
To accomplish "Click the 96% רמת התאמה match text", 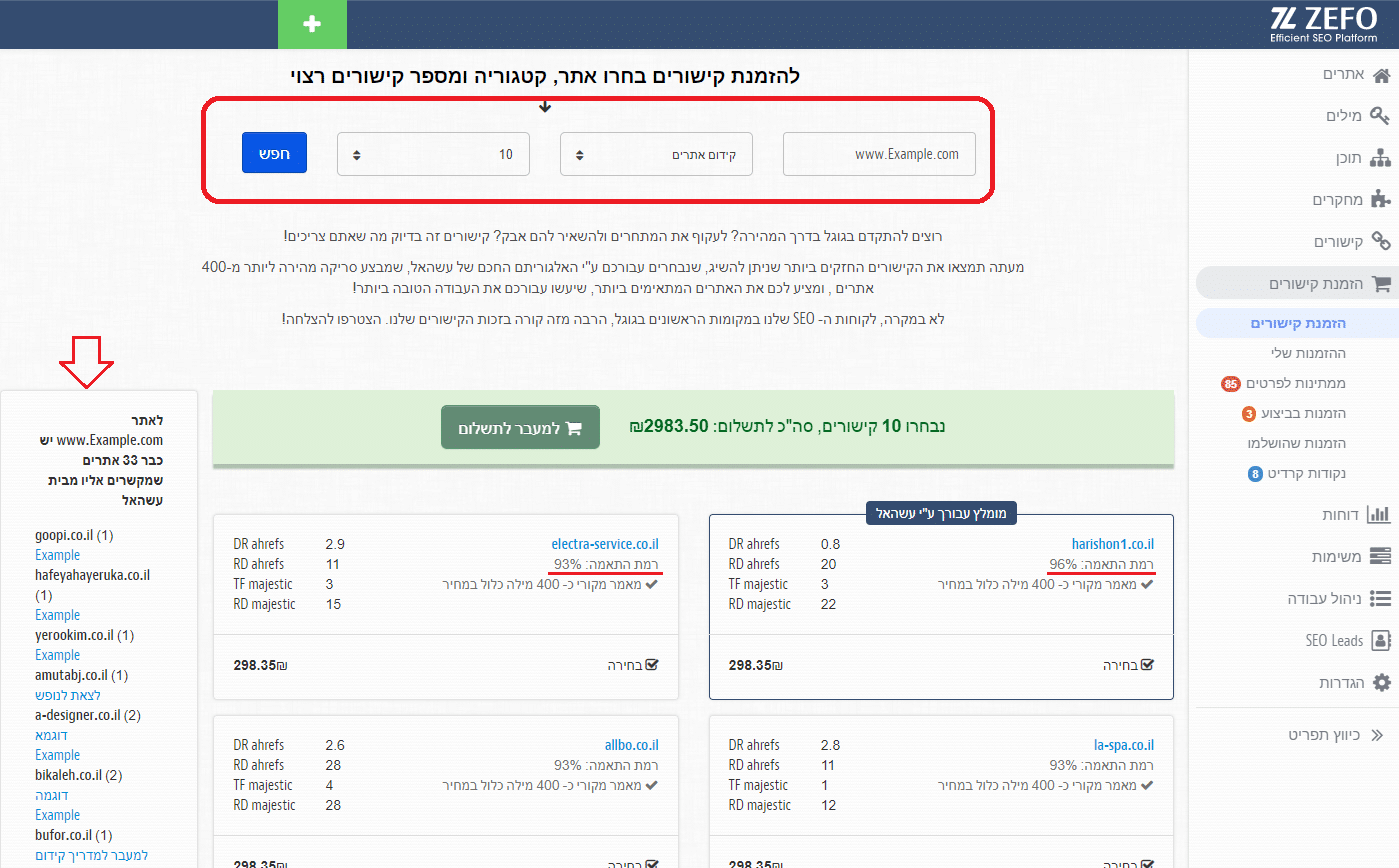I will click(1102, 564).
